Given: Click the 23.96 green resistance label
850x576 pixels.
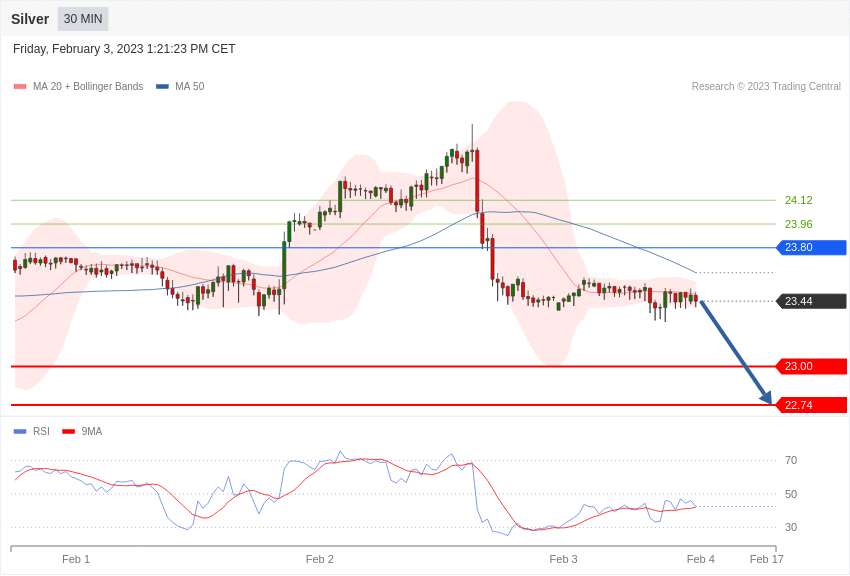Looking at the screenshot, I should 799,224.
